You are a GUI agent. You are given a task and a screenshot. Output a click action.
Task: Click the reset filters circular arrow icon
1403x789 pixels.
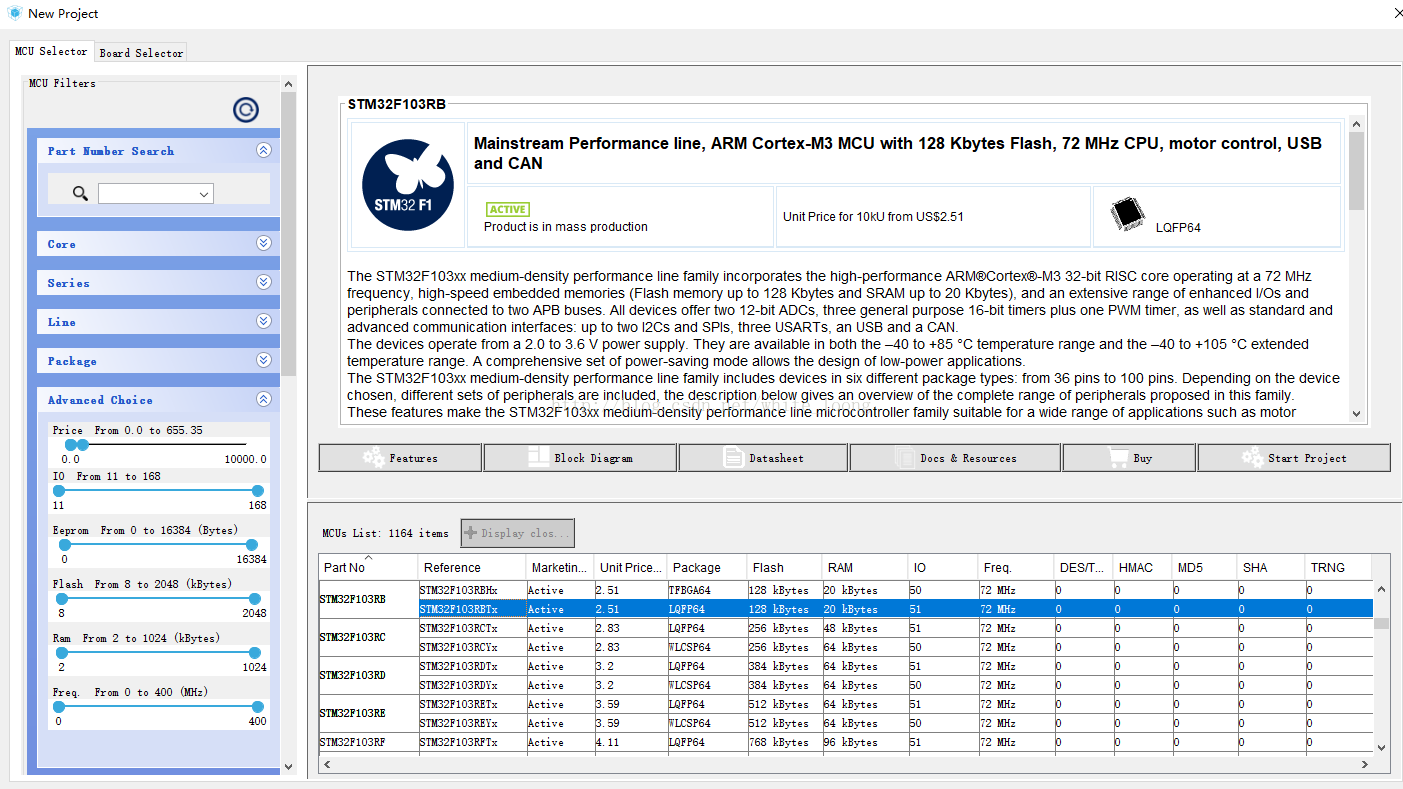(x=246, y=110)
